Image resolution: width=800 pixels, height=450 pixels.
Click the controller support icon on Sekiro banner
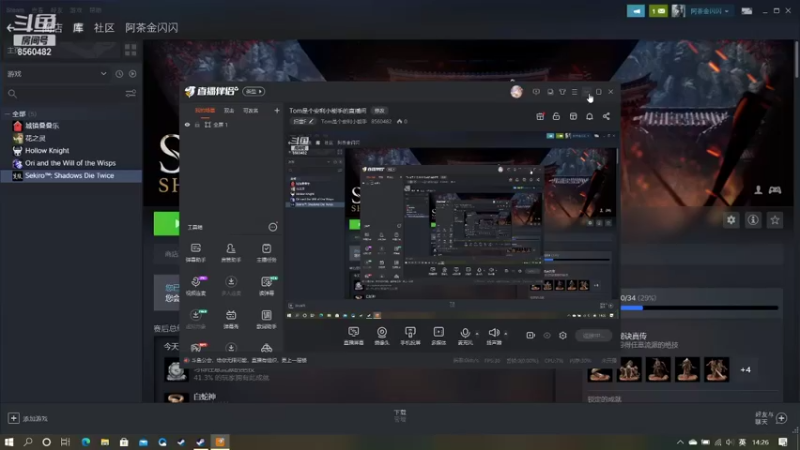[775, 190]
